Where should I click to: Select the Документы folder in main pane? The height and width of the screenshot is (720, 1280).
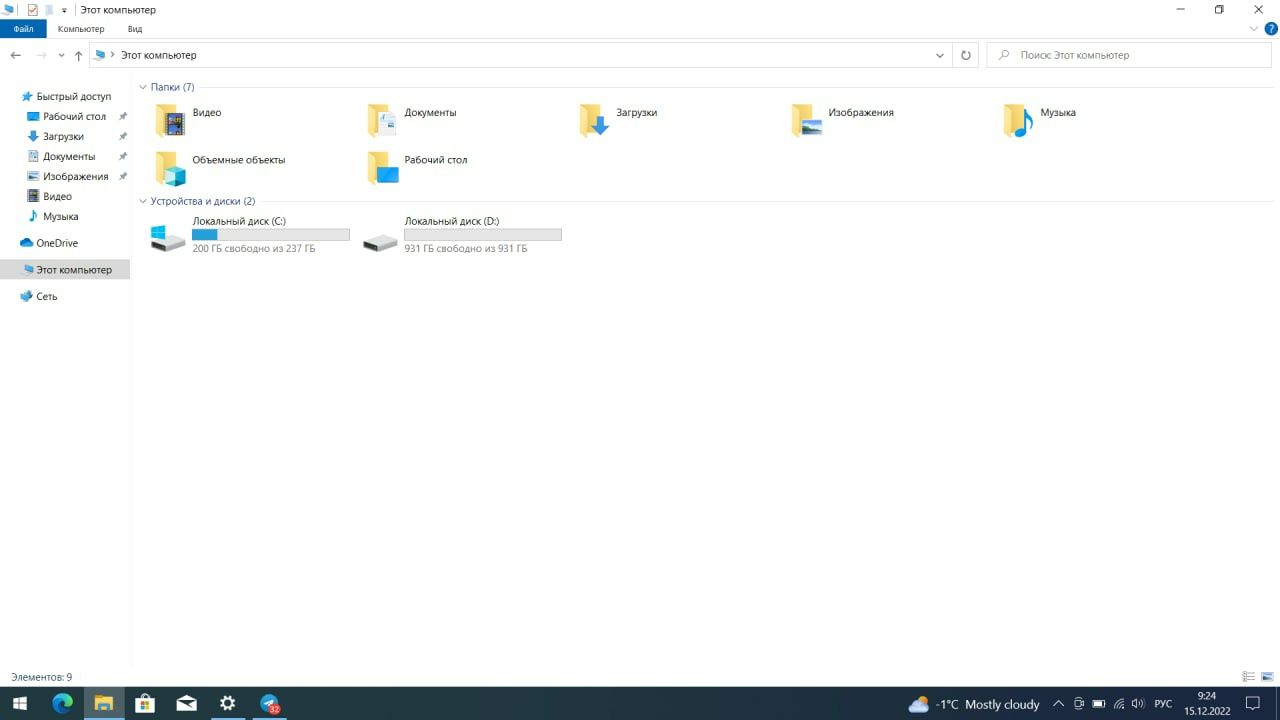[412, 120]
